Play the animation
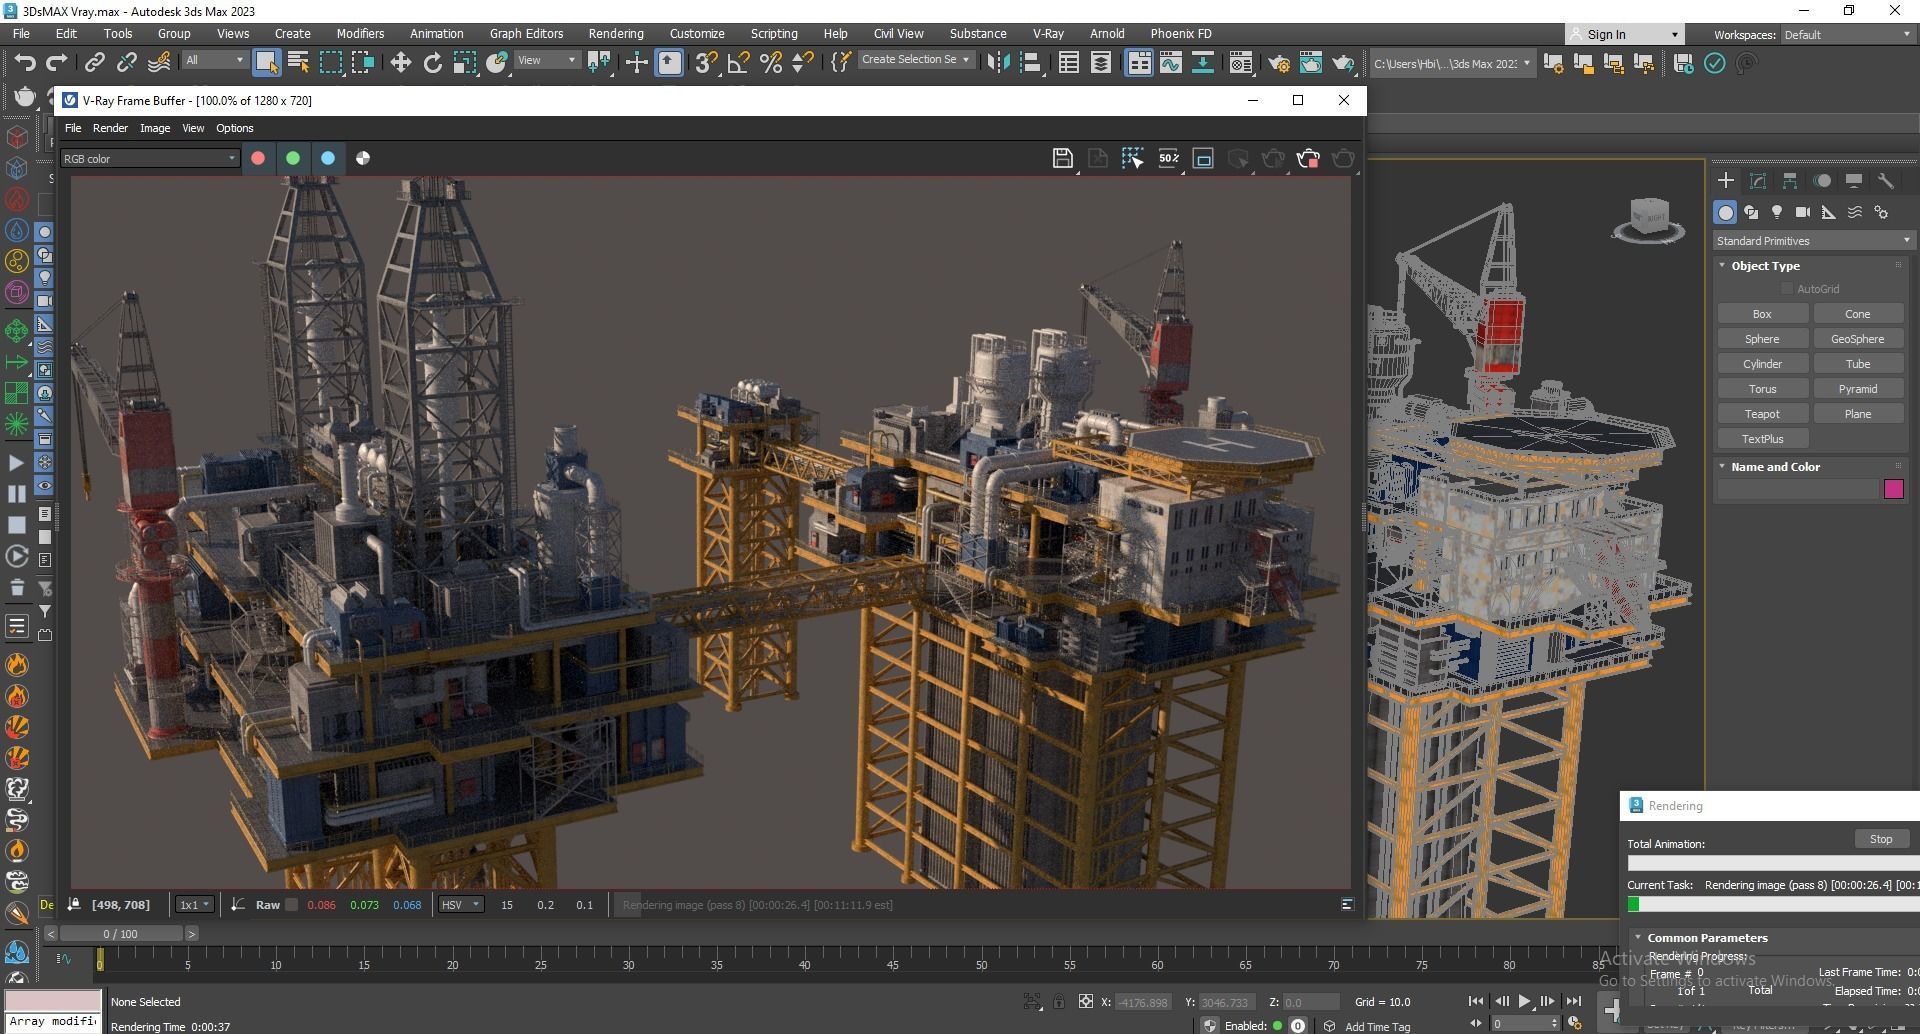This screenshot has width=1920, height=1034. pos(1523,1001)
